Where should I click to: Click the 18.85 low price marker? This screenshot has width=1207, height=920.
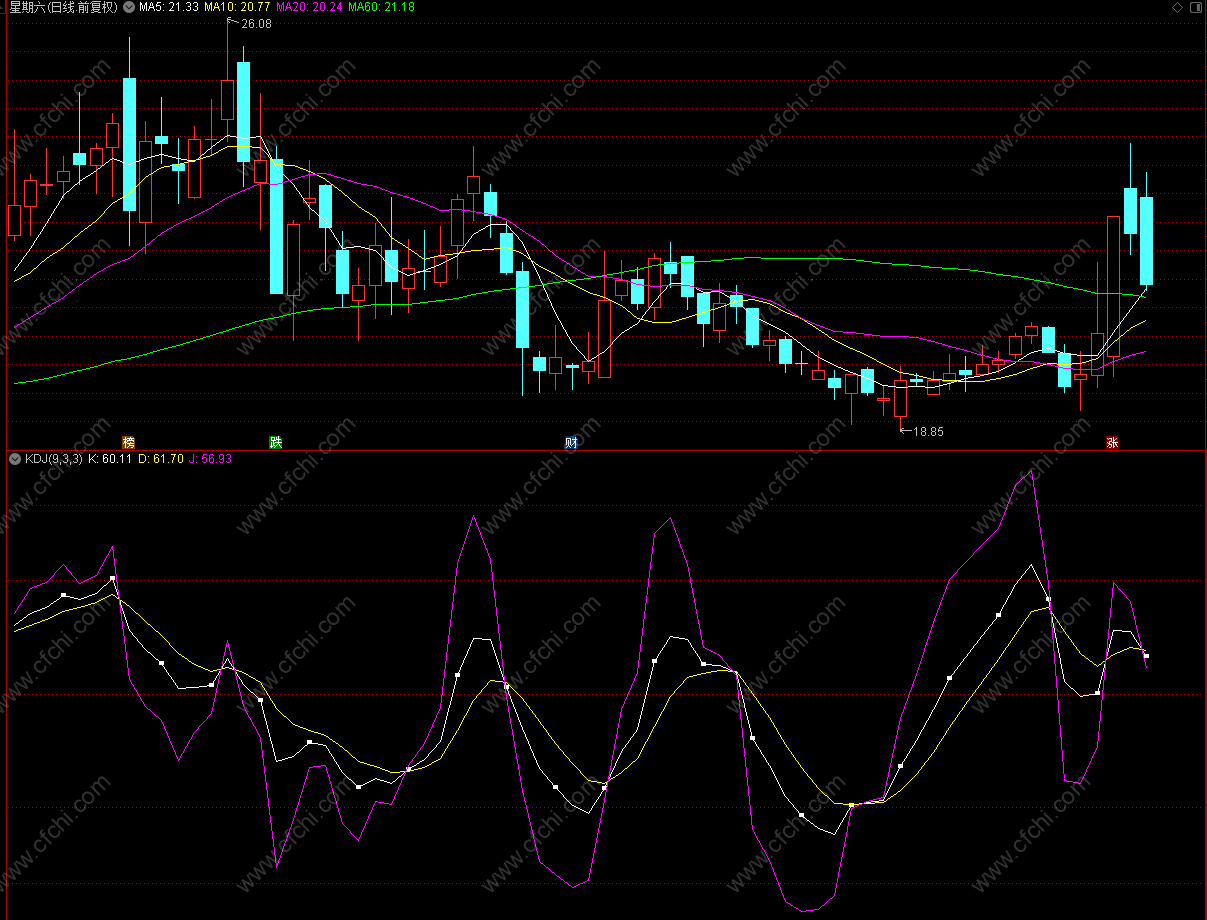pos(929,432)
